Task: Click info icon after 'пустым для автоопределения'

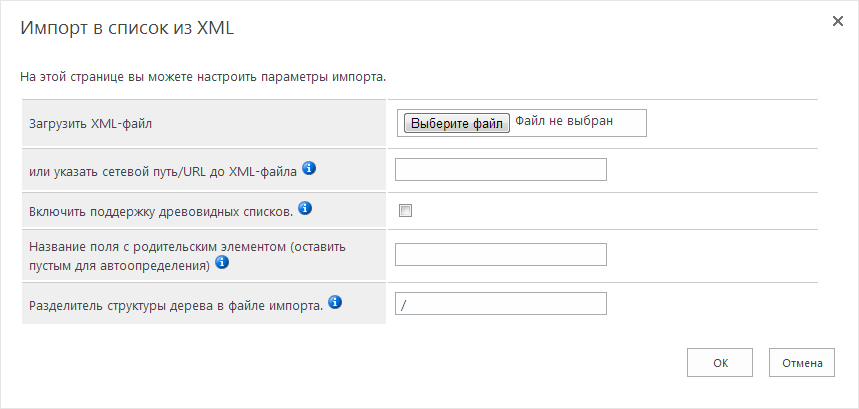Action: tap(222, 263)
